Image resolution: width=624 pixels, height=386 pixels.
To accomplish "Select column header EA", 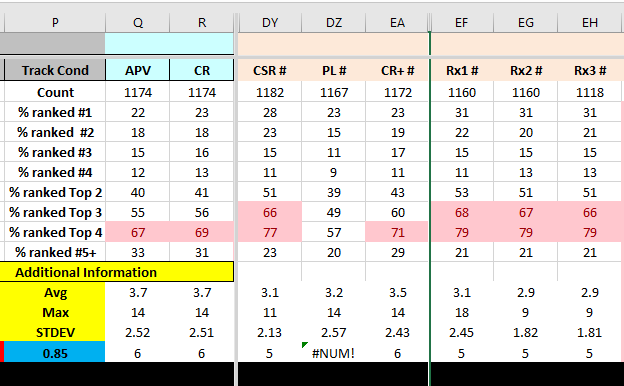I will [397, 23].
